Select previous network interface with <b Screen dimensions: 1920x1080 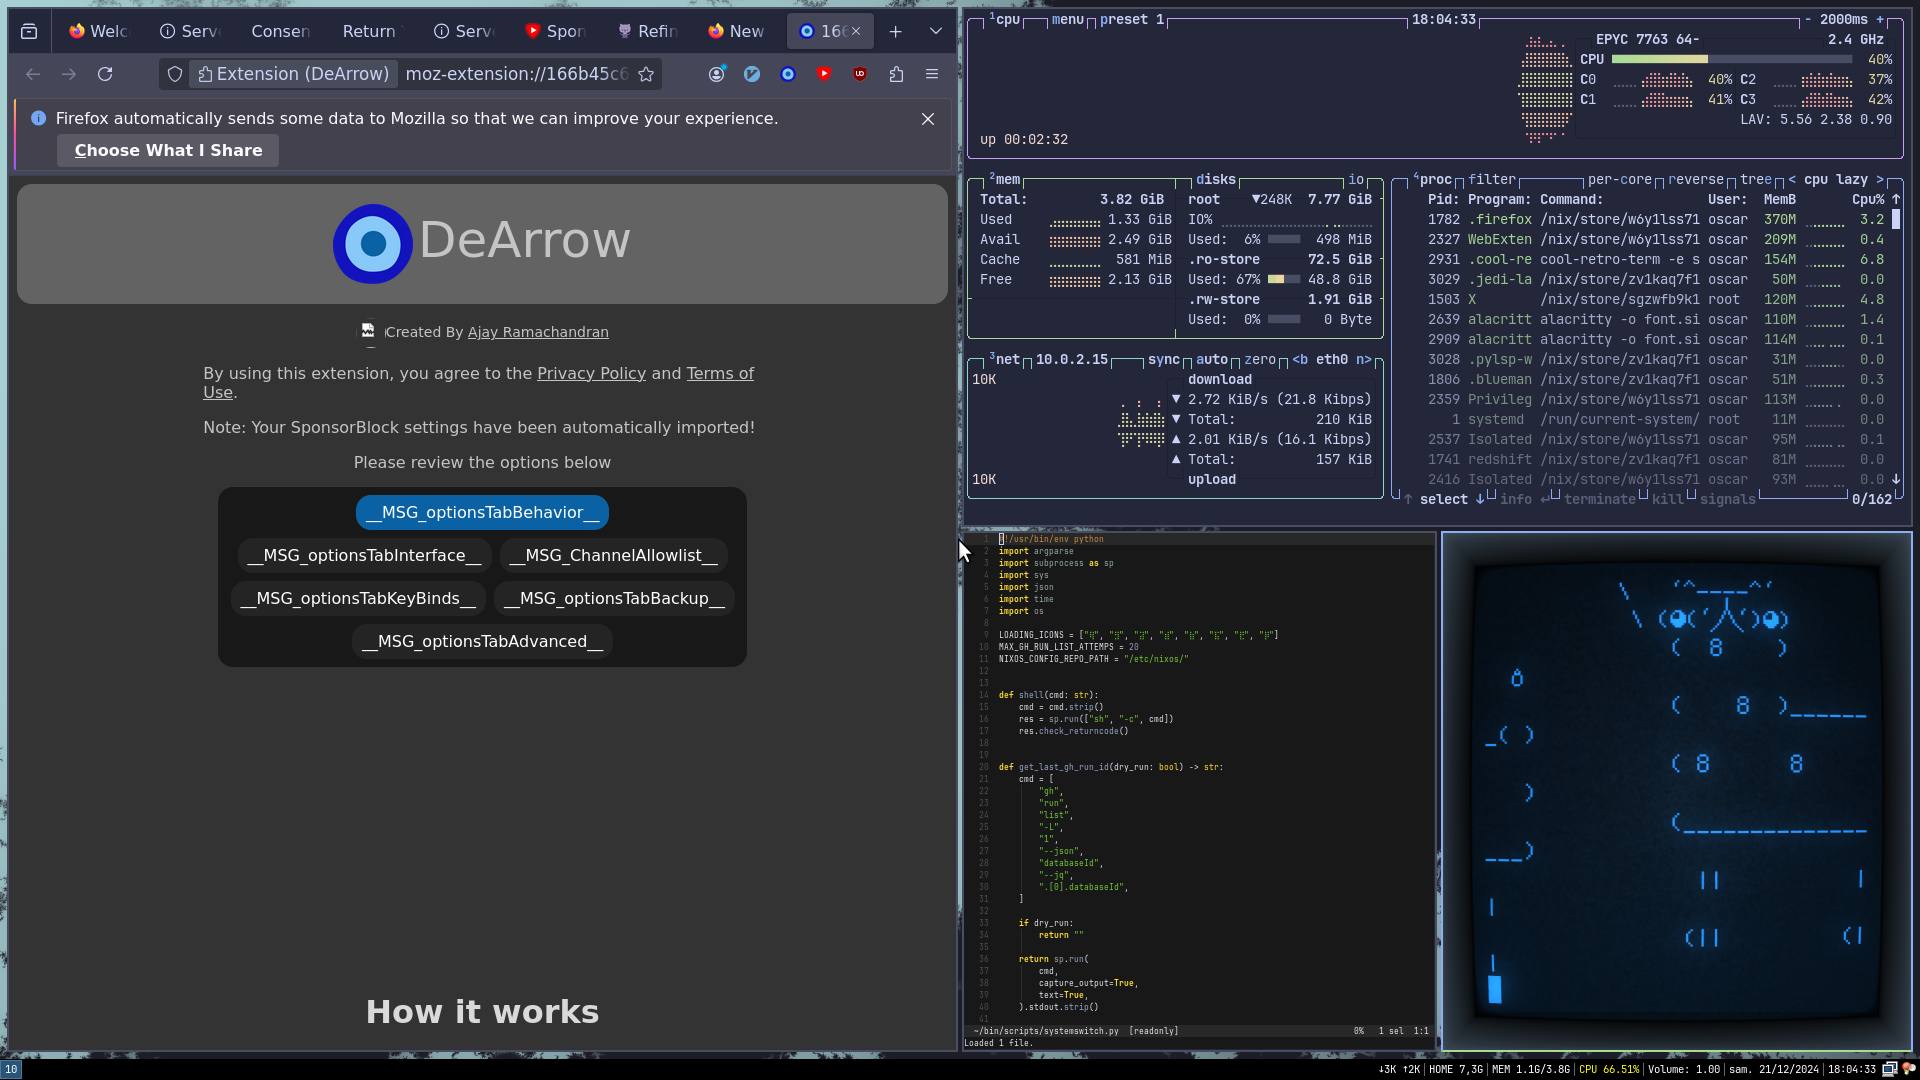(x=1300, y=359)
